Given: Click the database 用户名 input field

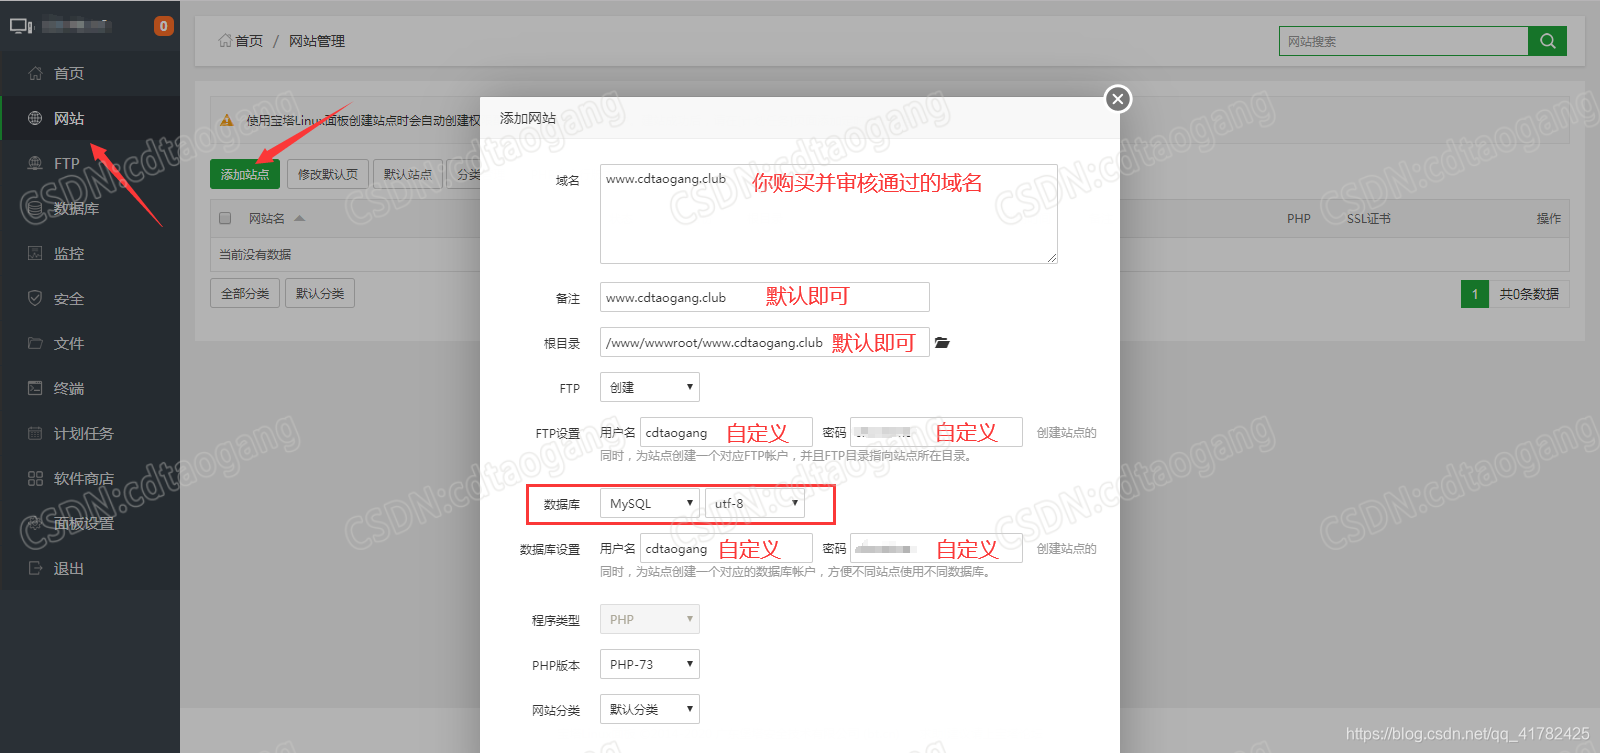Looking at the screenshot, I should 726,548.
